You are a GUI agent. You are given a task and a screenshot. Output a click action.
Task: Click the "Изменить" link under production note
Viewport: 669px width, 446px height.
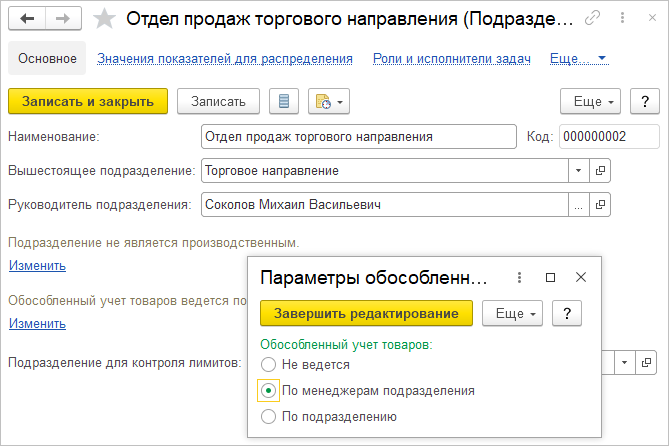tap(37, 266)
